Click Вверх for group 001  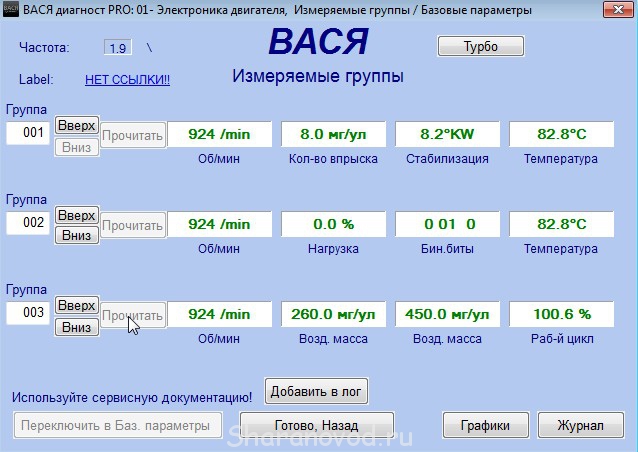pyautogui.click(x=77, y=126)
